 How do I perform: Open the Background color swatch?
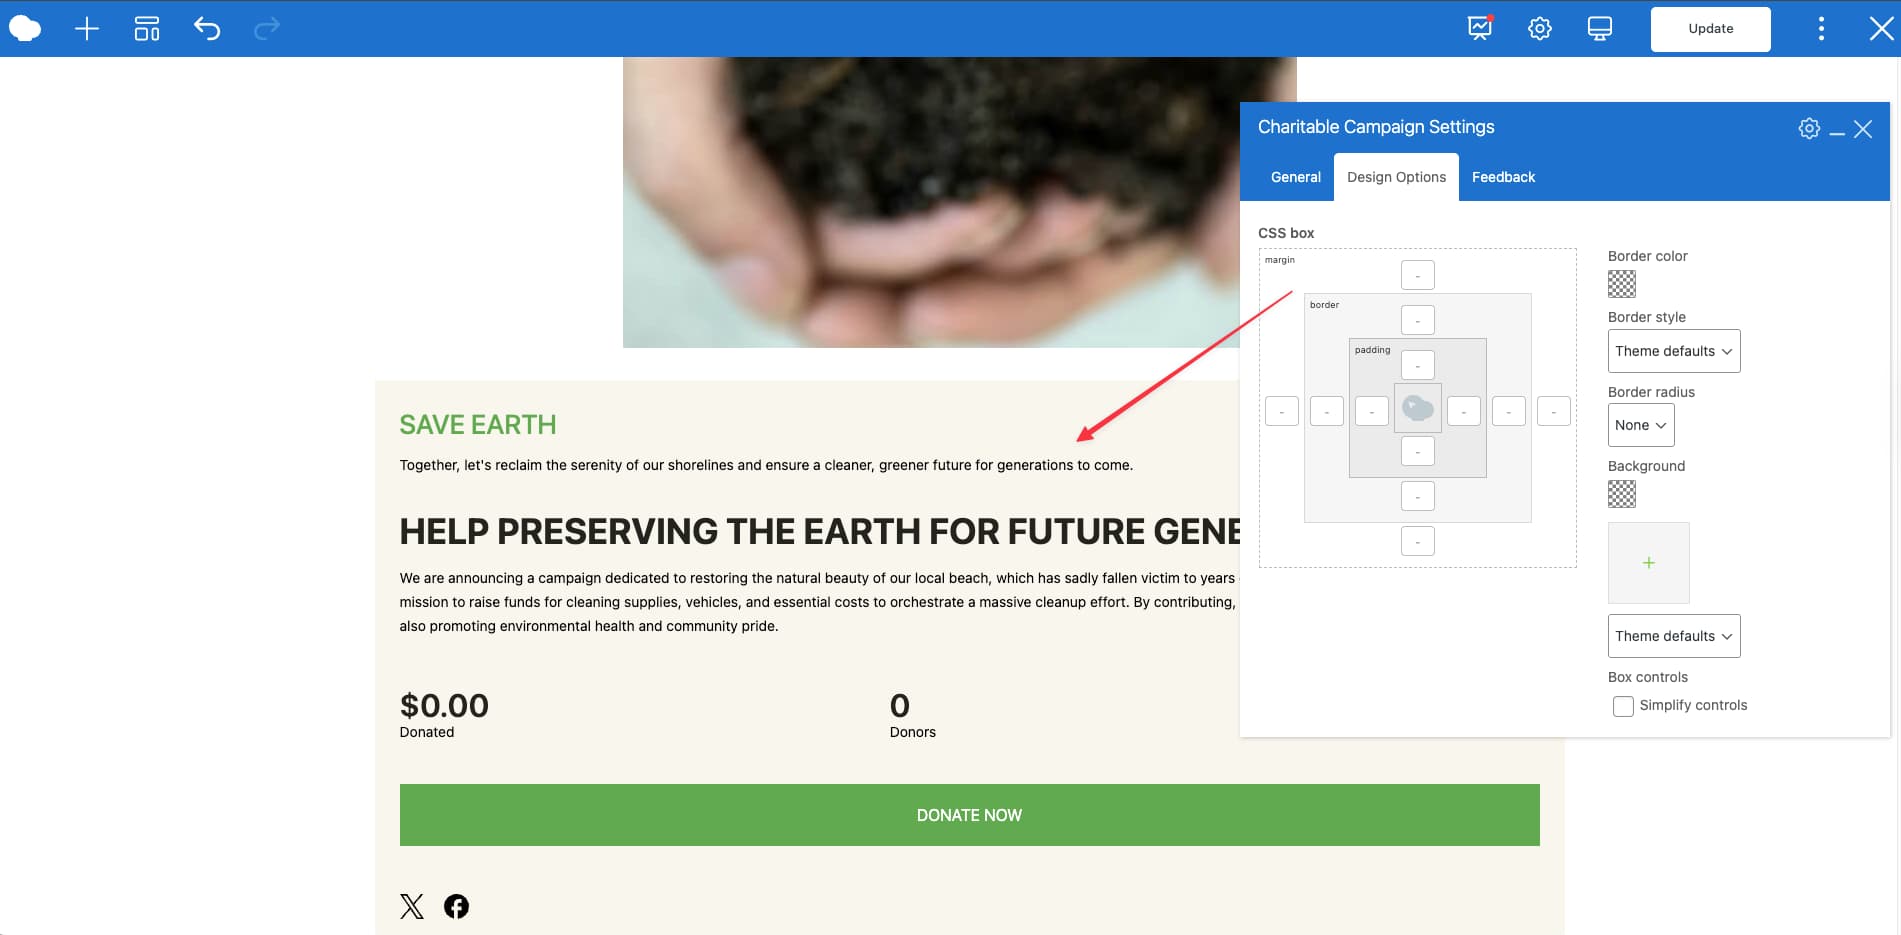coord(1621,494)
